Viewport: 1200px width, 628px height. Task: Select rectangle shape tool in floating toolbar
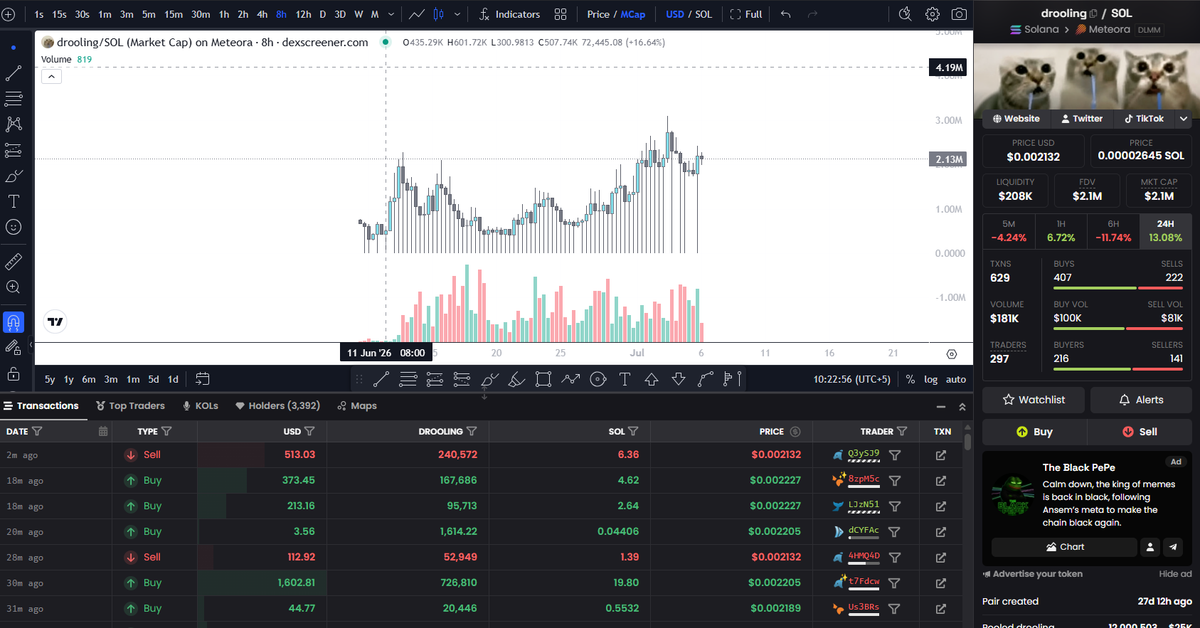point(543,379)
